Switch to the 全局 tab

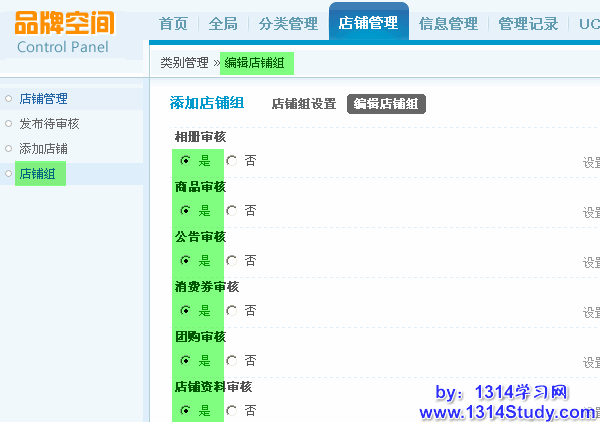(x=224, y=23)
